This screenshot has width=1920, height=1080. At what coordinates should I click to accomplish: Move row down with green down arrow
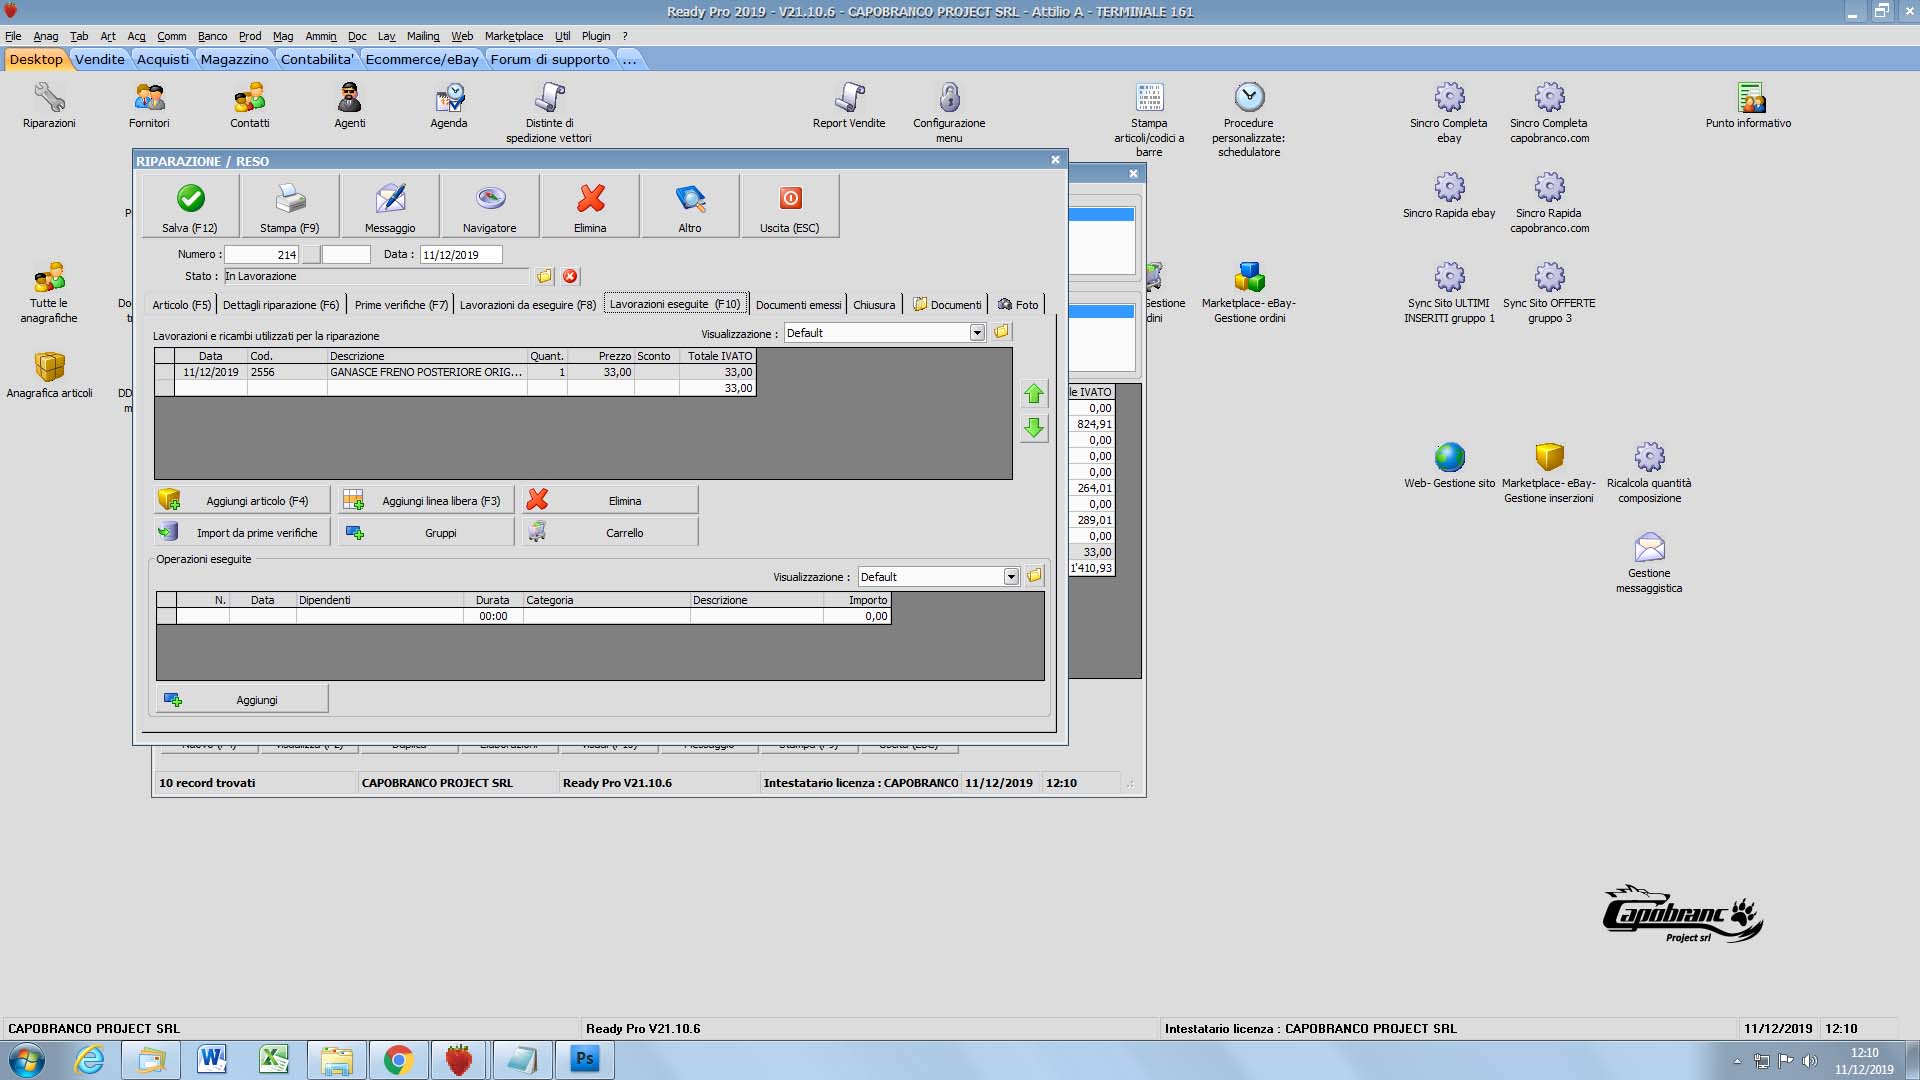(1034, 428)
